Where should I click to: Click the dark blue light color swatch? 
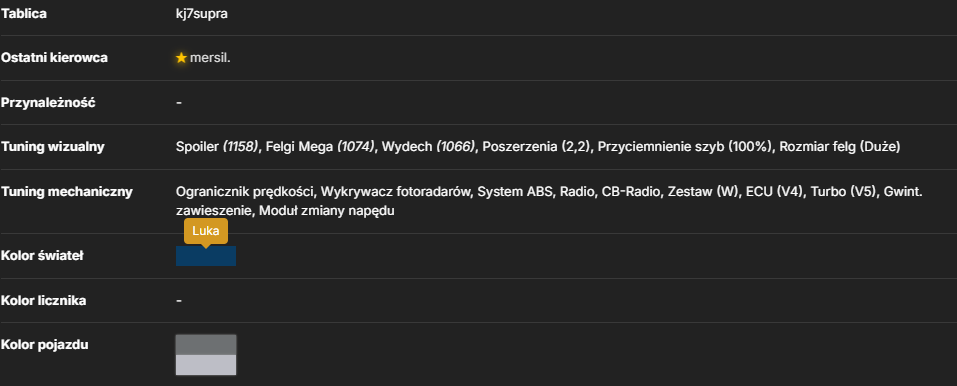[x=206, y=256]
